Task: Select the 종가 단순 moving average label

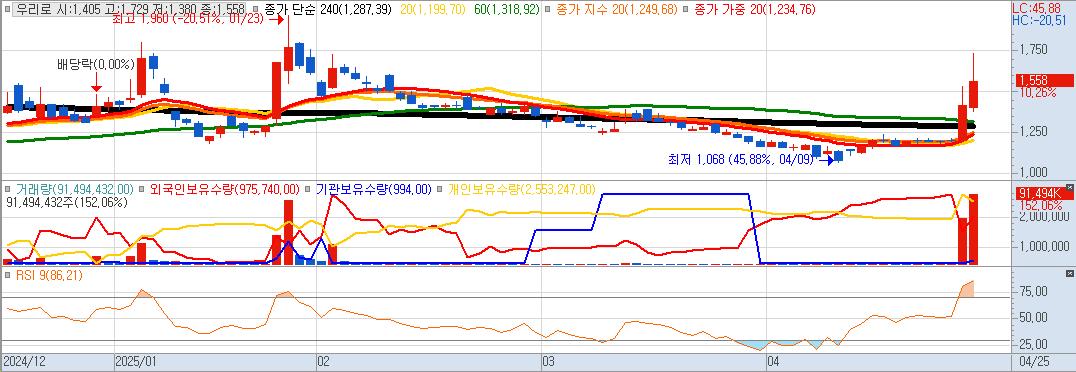Action: (x=327, y=10)
